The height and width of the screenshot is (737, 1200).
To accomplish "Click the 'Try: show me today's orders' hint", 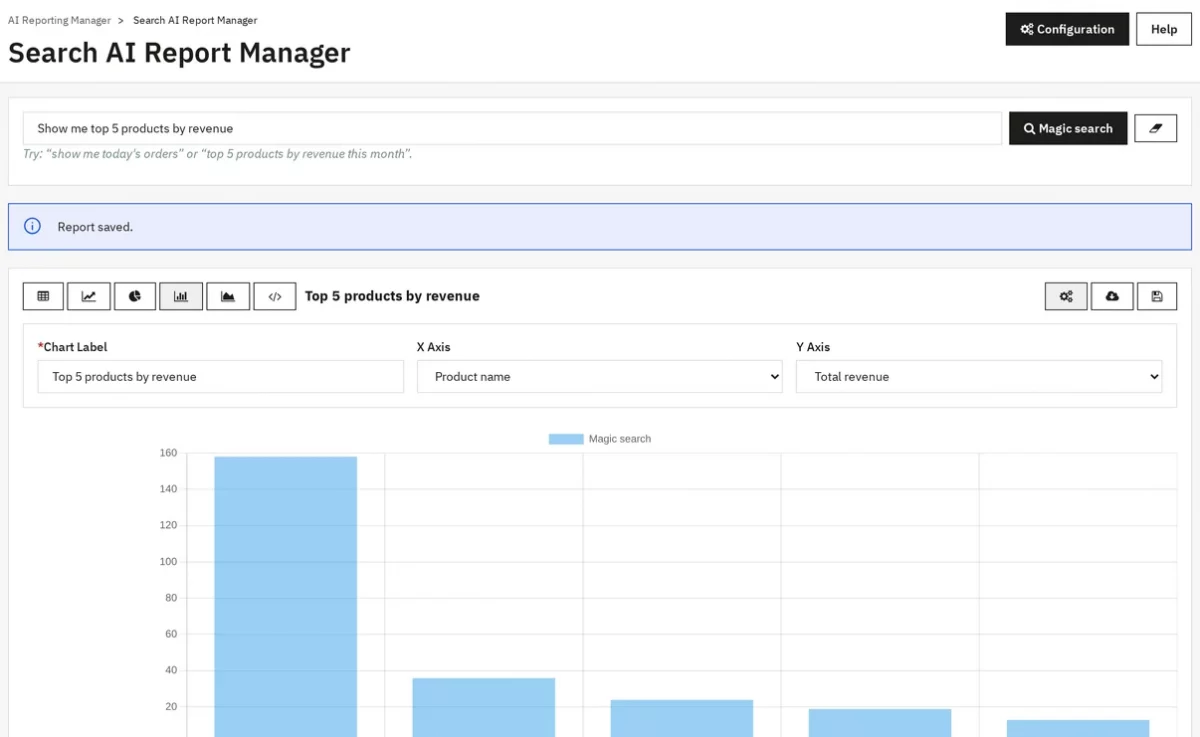I will [218, 154].
